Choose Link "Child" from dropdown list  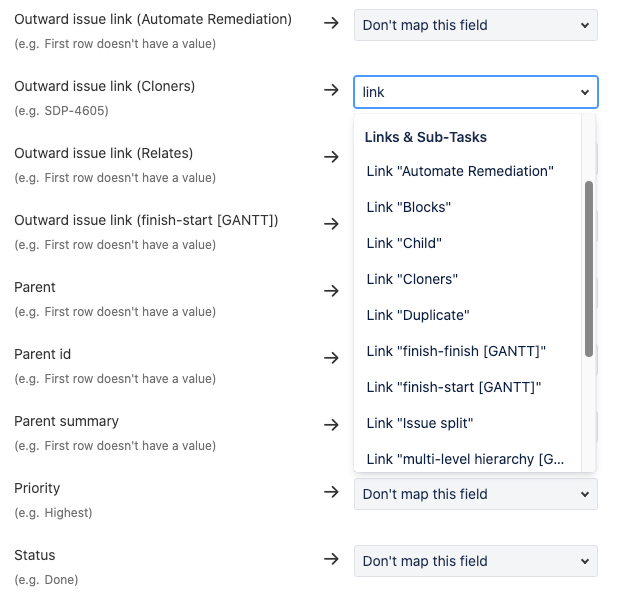coord(468,243)
